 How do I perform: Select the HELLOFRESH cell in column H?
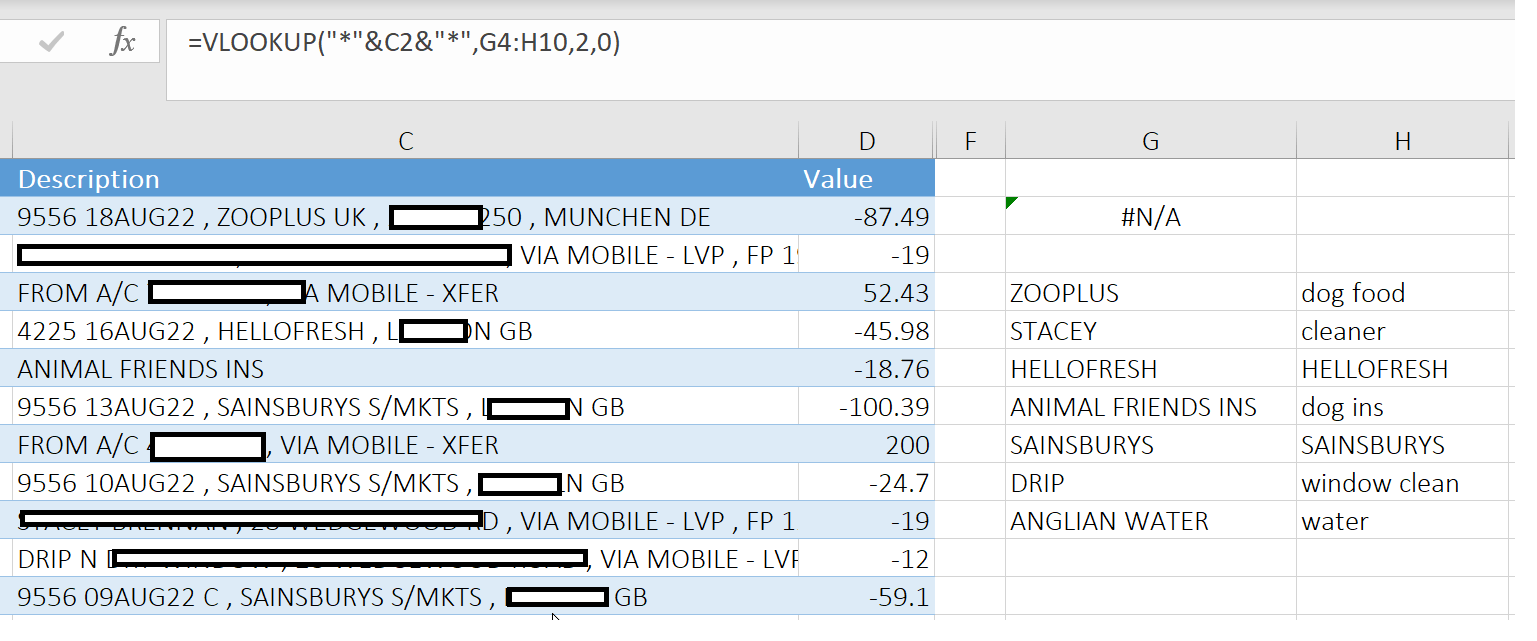1402,369
